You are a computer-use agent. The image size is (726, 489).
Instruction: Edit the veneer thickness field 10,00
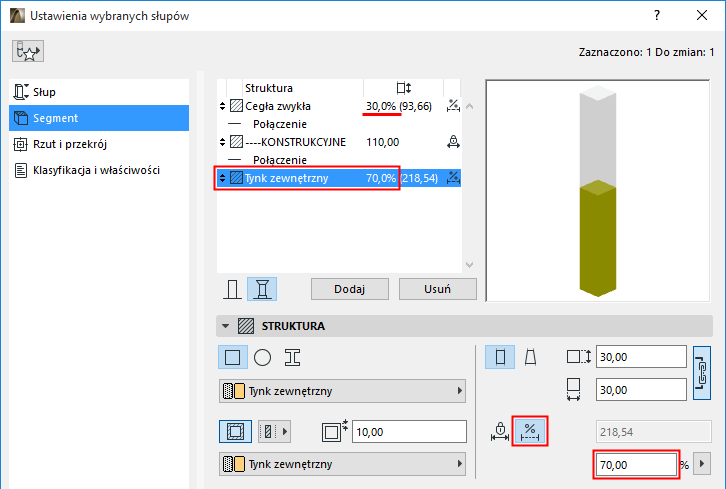pos(409,432)
